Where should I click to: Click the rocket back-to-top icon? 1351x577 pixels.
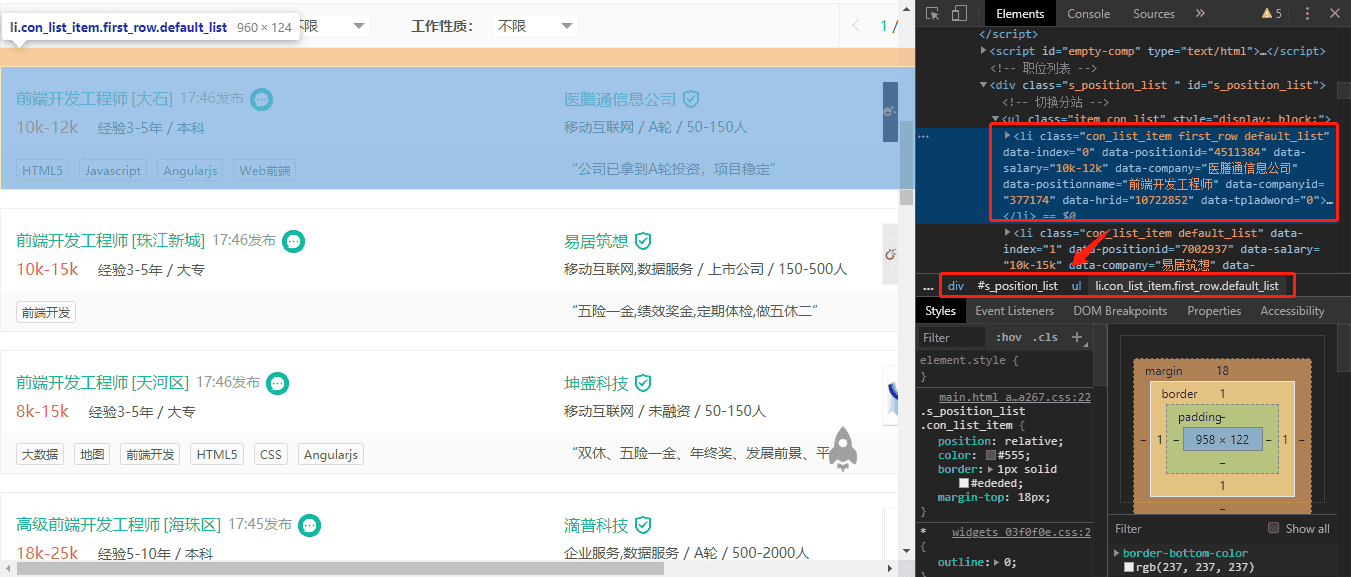[x=845, y=449]
